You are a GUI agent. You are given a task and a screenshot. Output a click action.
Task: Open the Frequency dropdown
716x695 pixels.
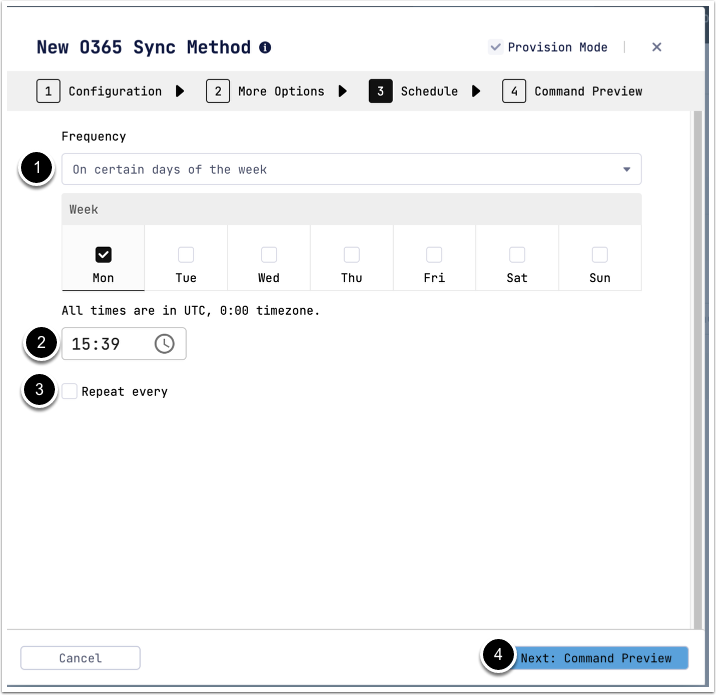coord(352,169)
